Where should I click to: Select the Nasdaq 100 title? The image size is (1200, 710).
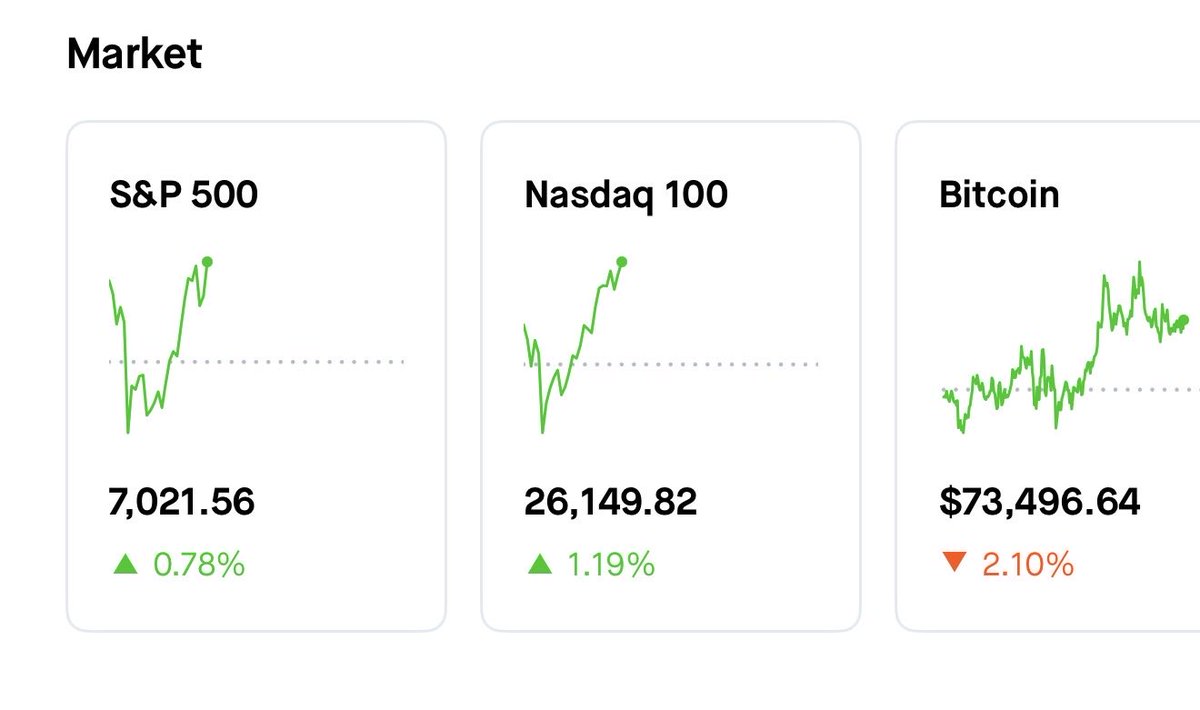coord(626,194)
